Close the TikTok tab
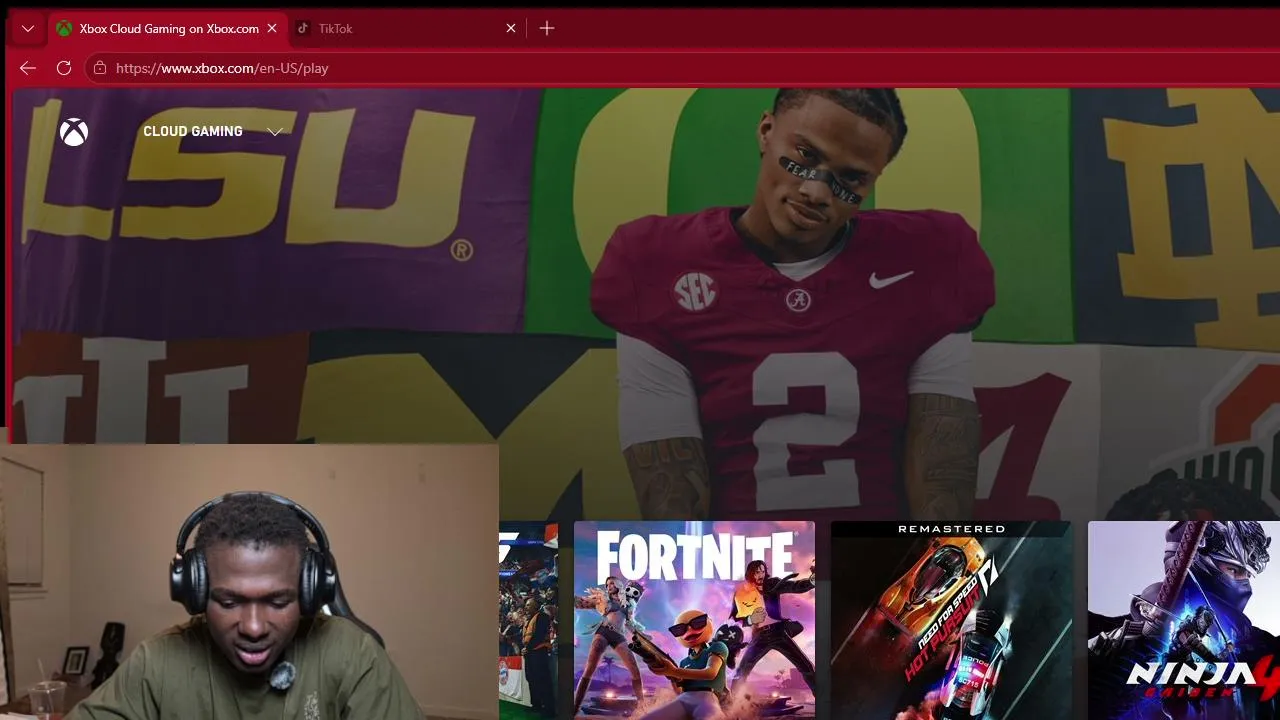 pyautogui.click(x=511, y=29)
